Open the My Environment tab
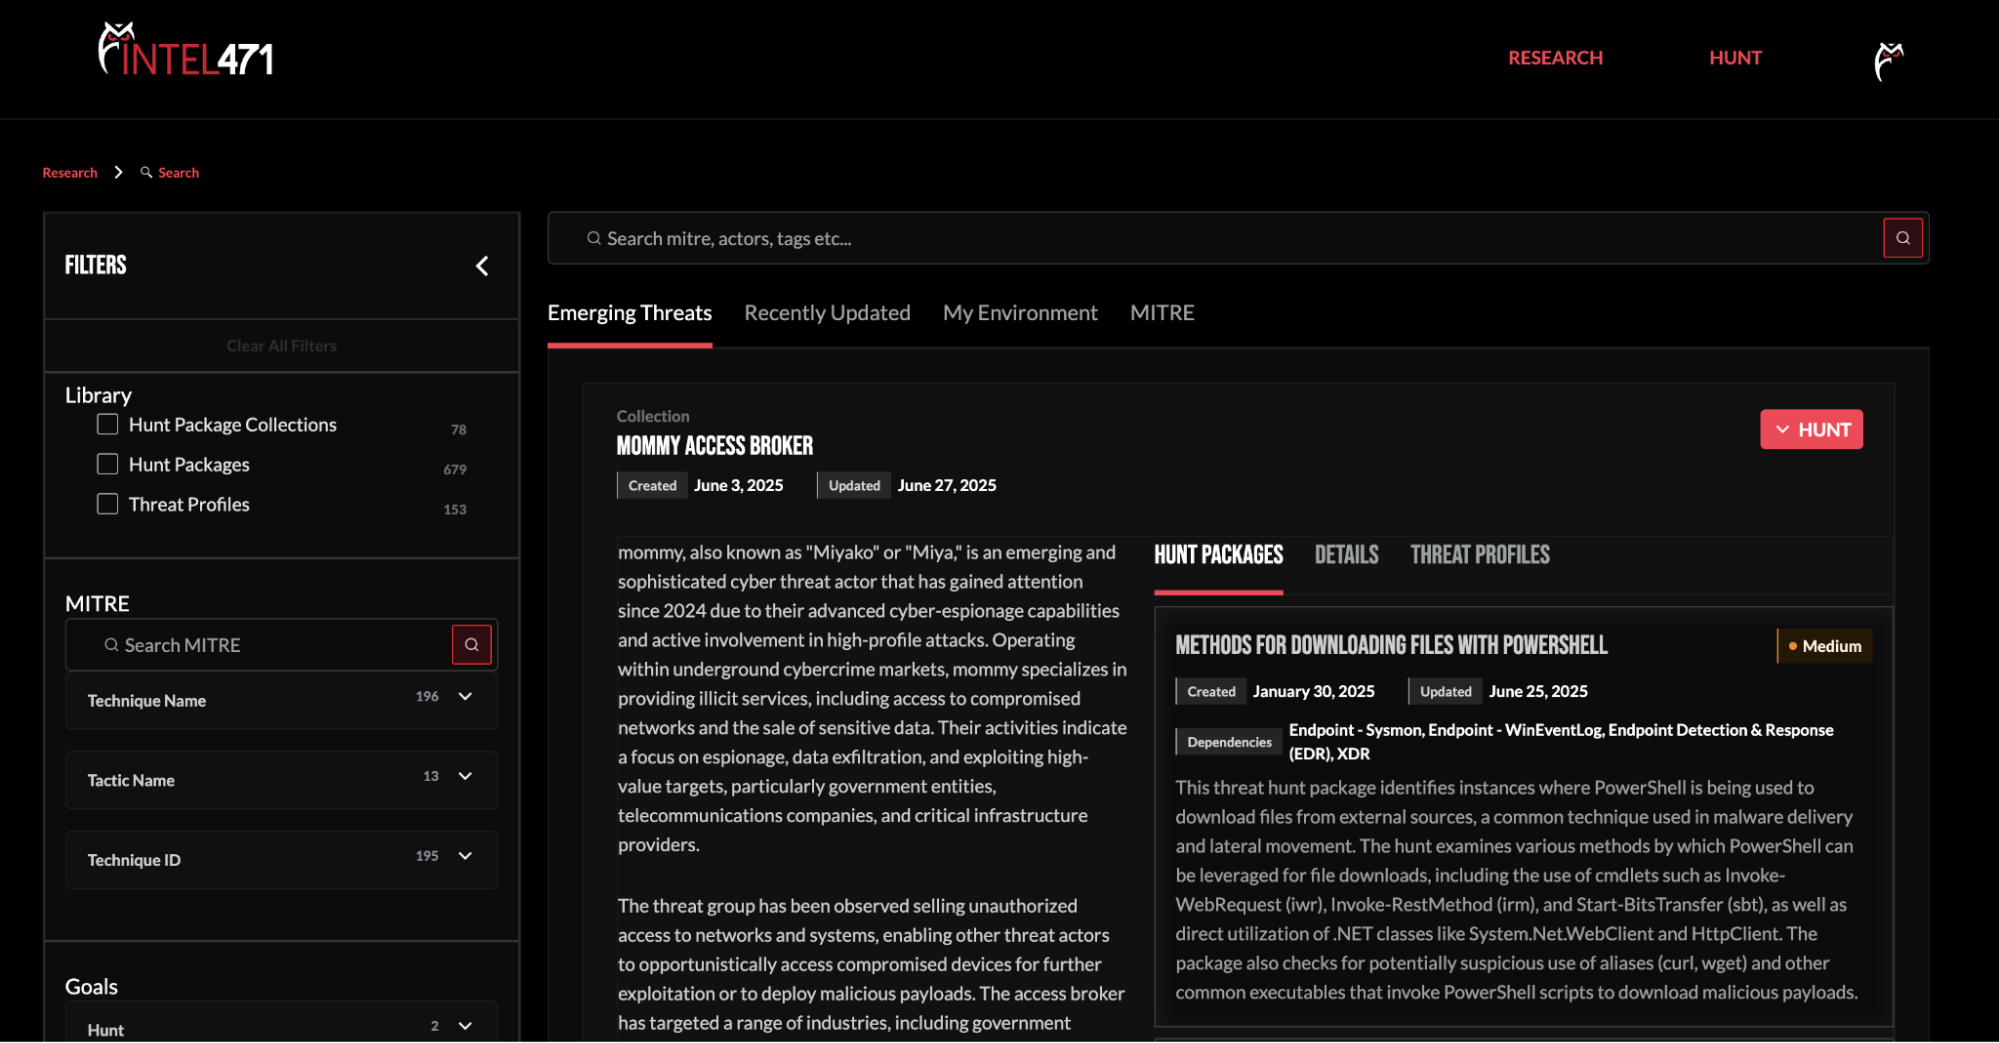 [1020, 313]
